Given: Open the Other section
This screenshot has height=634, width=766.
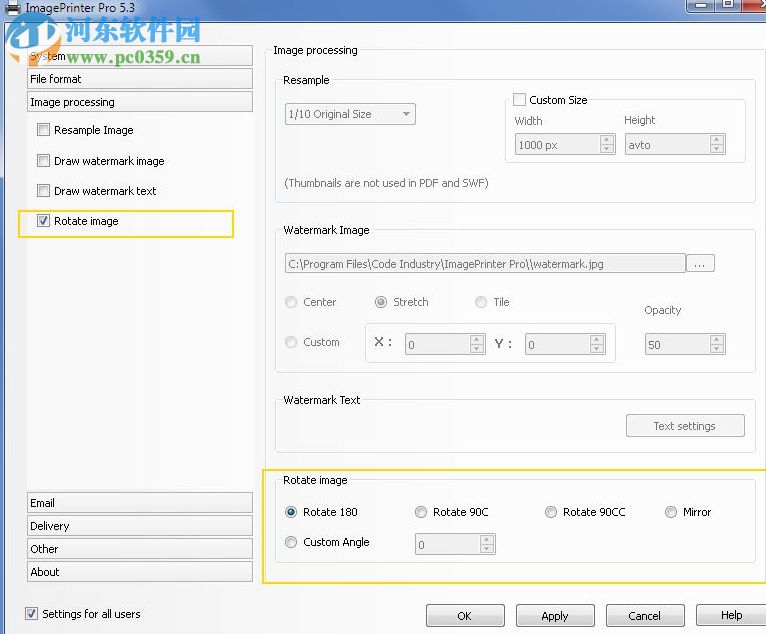Looking at the screenshot, I should tap(140, 549).
